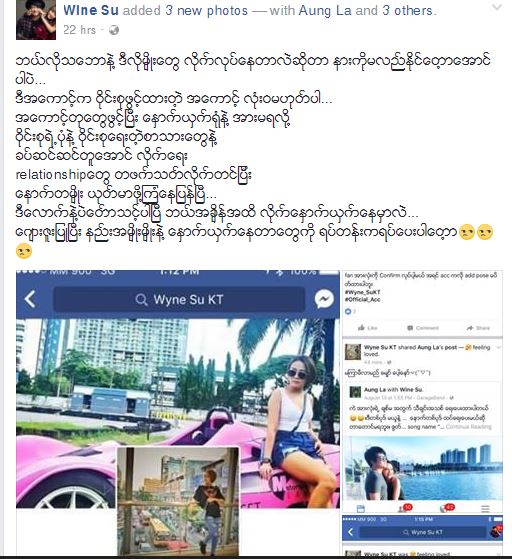The height and width of the screenshot is (559, 512).
Task: Click the globe privacy icon beside 22 hrs
Action: point(114,30)
